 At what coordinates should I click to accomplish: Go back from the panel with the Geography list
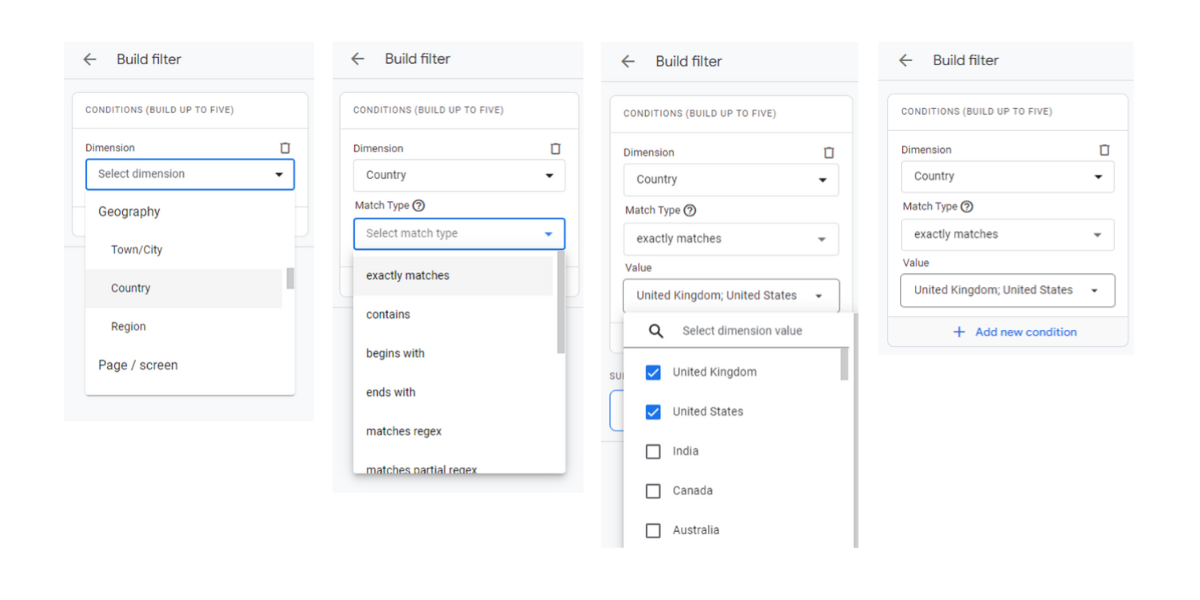tap(90, 59)
